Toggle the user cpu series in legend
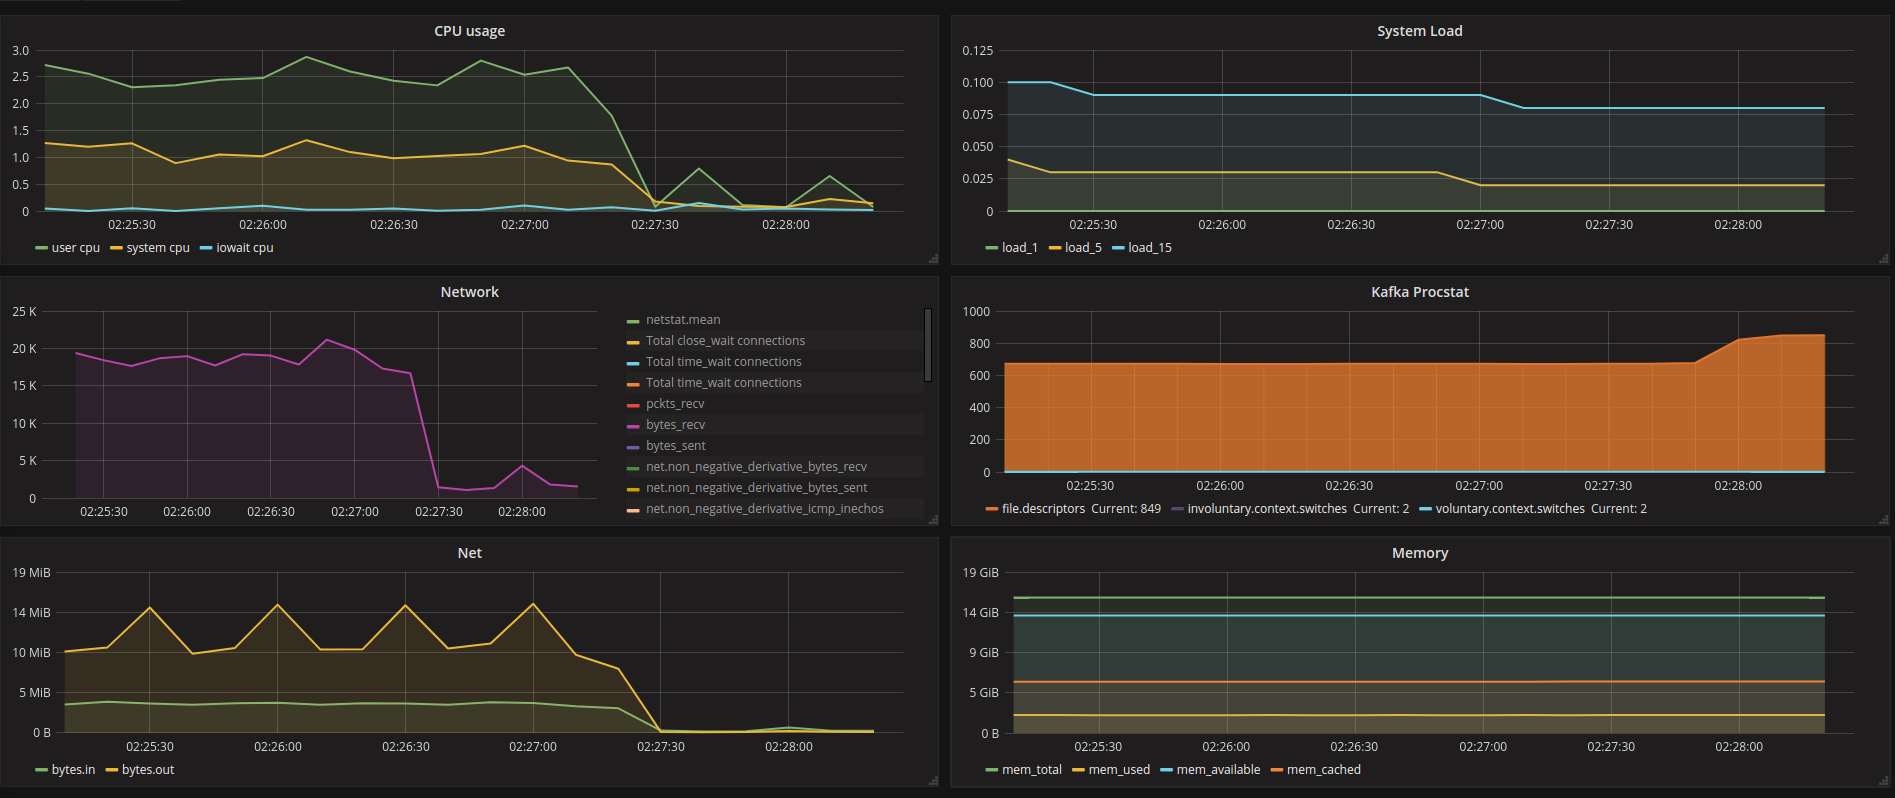This screenshot has height=798, width=1895. pos(76,248)
